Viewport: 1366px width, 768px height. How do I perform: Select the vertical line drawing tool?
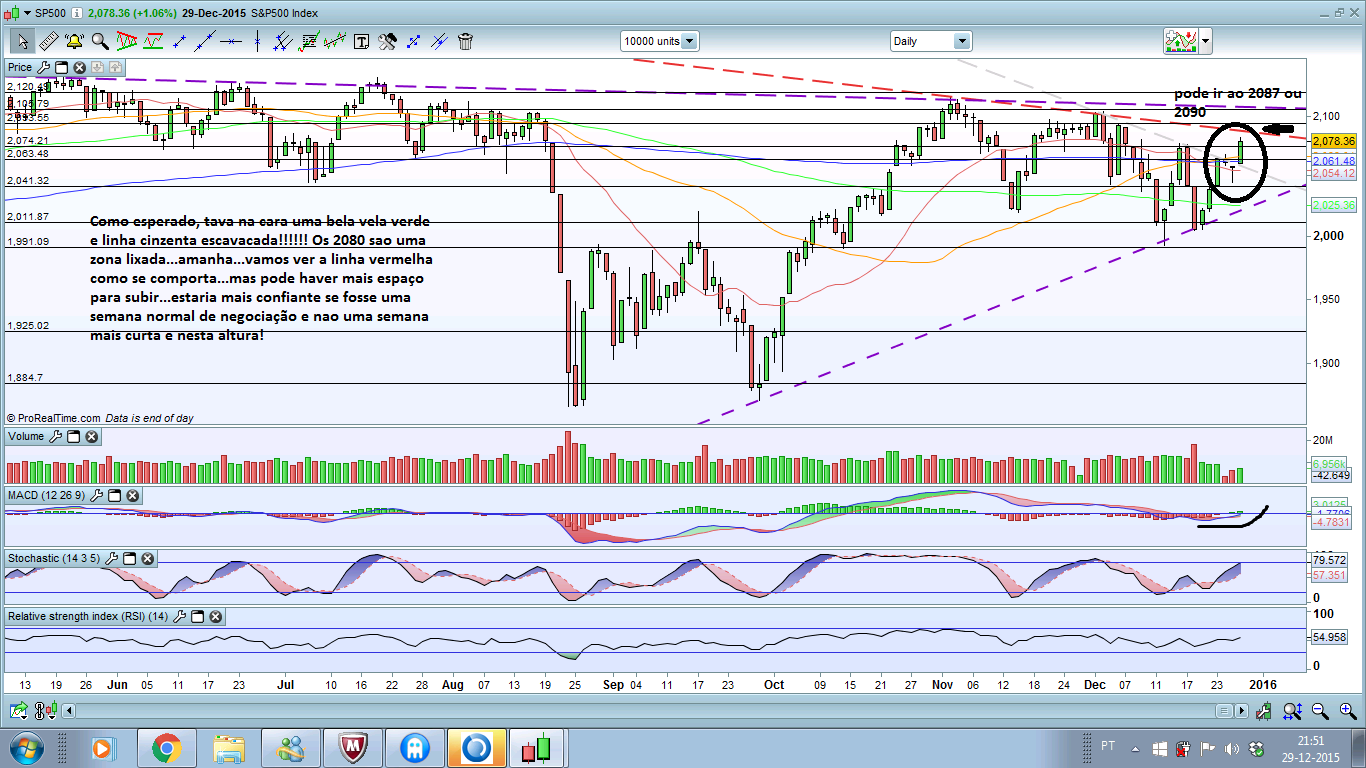click(257, 41)
